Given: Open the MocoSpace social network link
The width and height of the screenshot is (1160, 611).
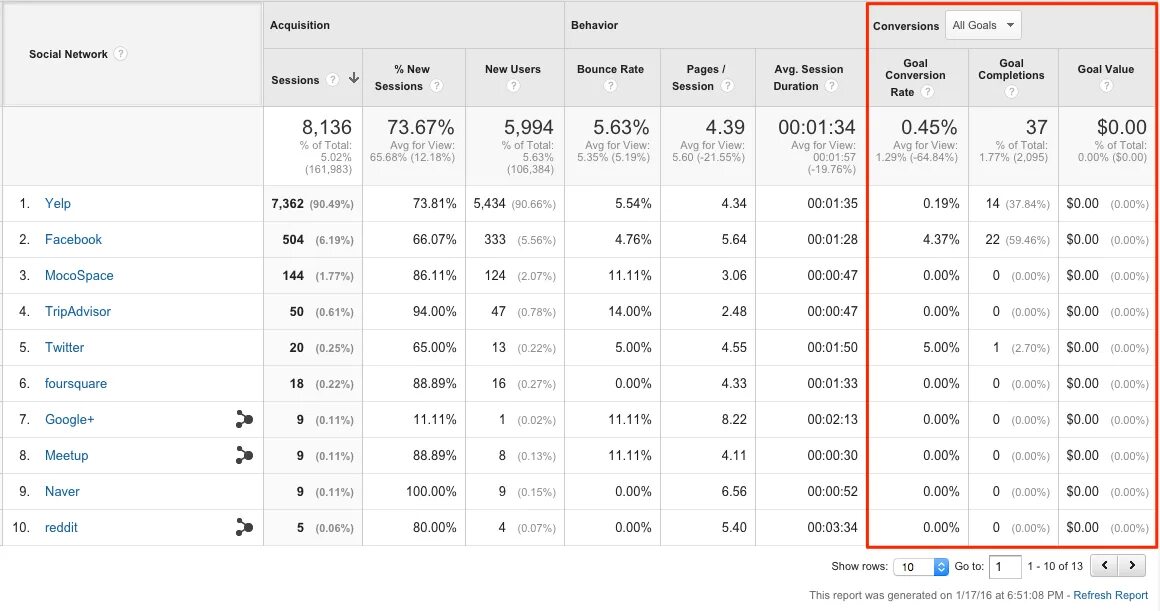Looking at the screenshot, I should click(79, 275).
